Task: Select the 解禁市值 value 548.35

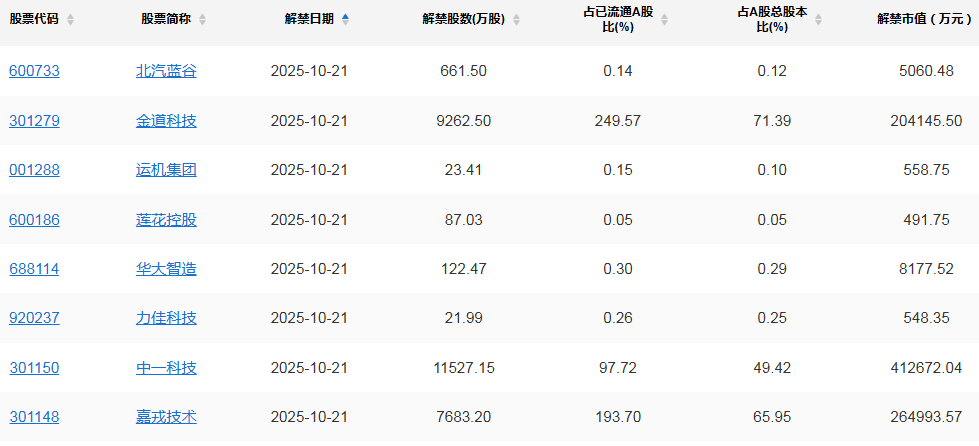Action: point(926,319)
